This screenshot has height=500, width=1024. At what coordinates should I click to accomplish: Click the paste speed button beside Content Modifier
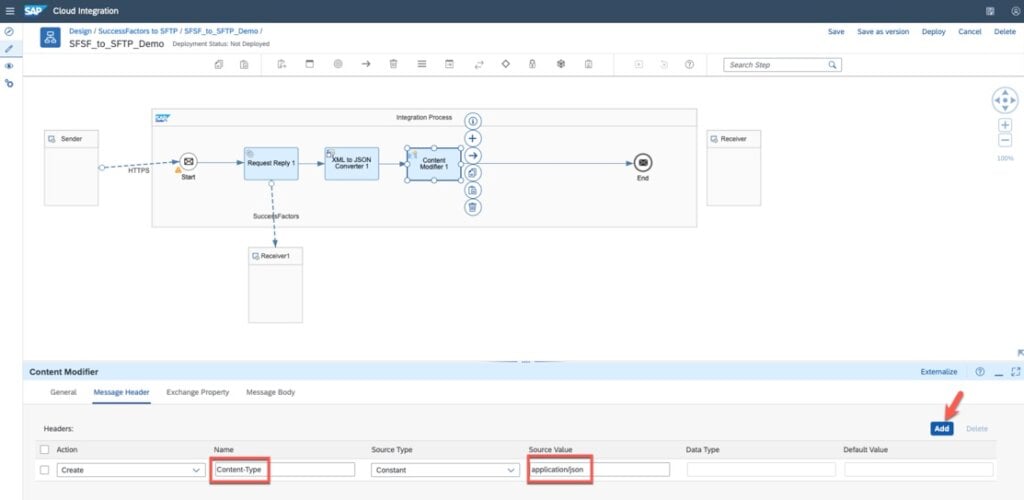click(x=473, y=190)
